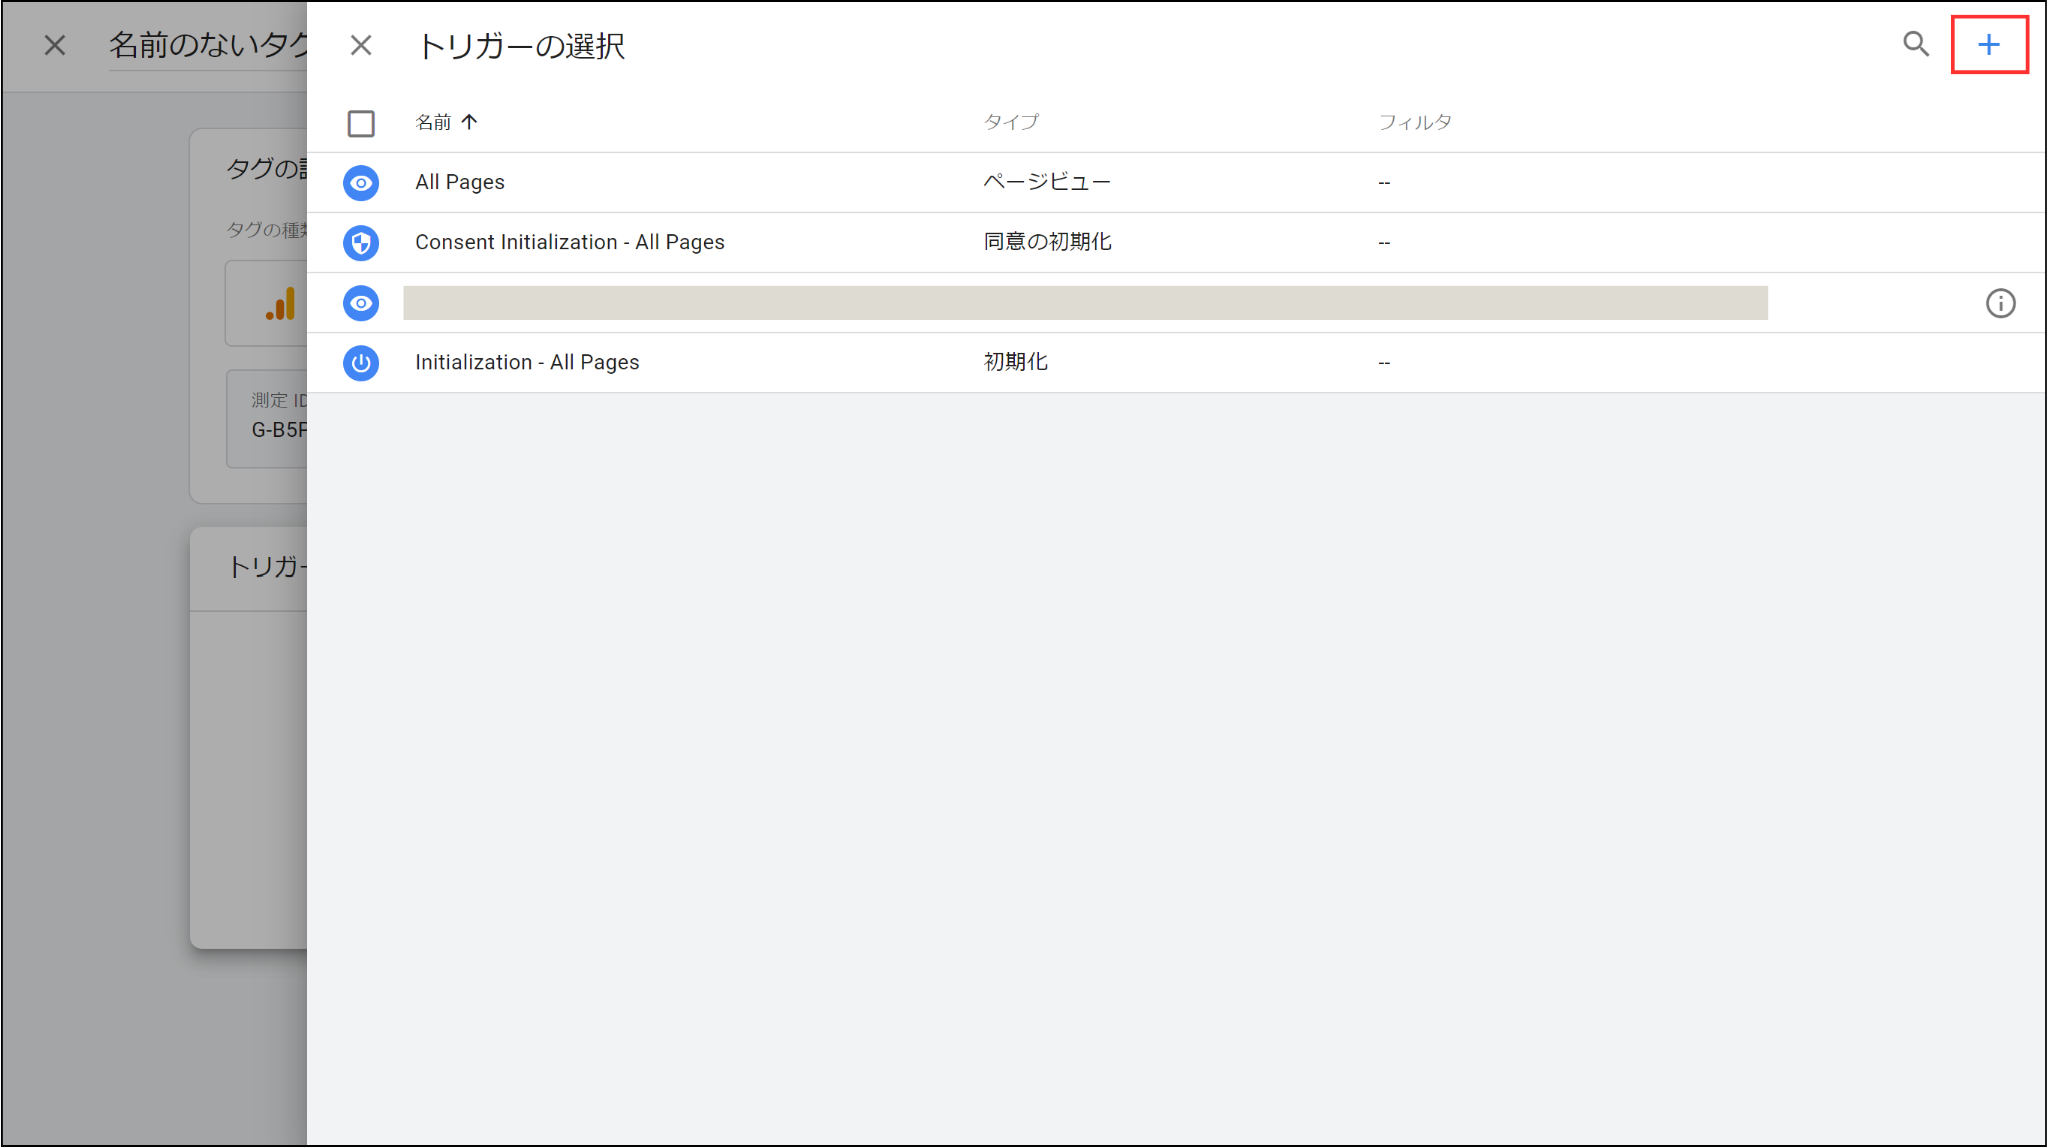The width and height of the screenshot is (2048, 1147).
Task: Click the All Pages eye icon
Action: coord(361,183)
